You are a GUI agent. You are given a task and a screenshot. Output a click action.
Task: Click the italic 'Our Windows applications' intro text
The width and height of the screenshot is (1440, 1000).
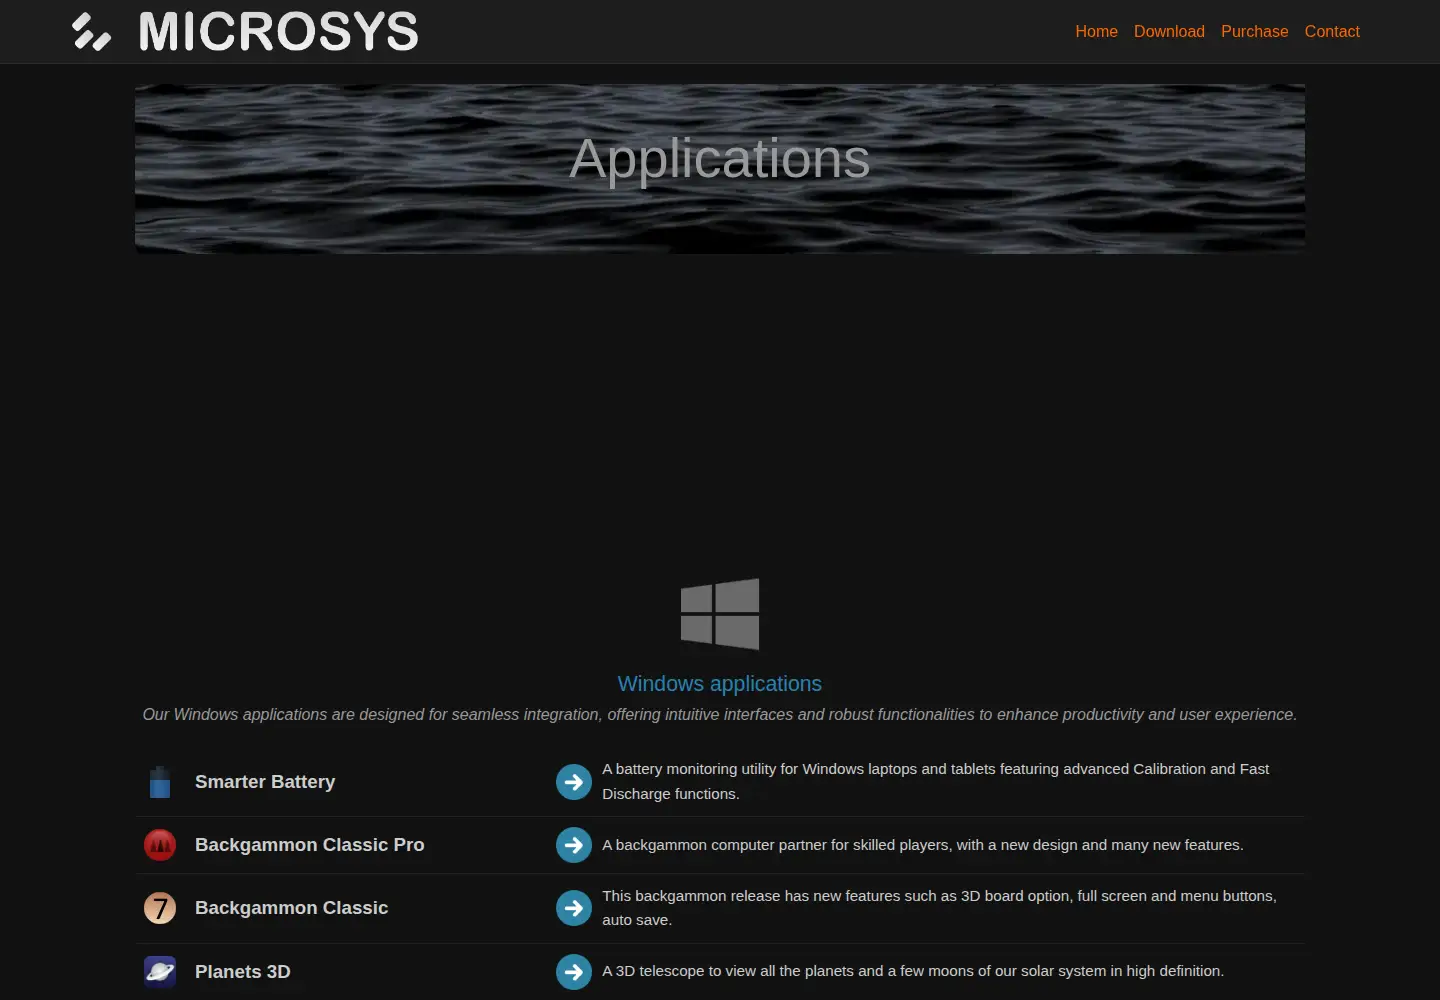pyautogui.click(x=720, y=715)
